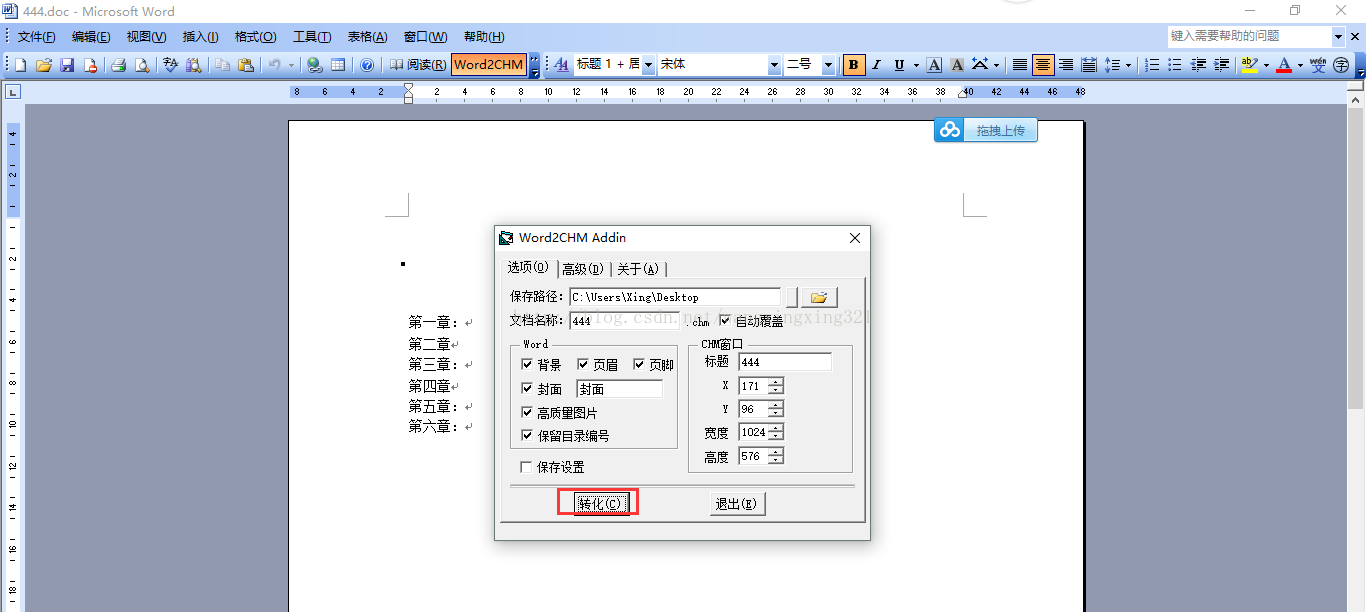1366x612 pixels.
Task: Create a new blank document
Action: coord(20,65)
